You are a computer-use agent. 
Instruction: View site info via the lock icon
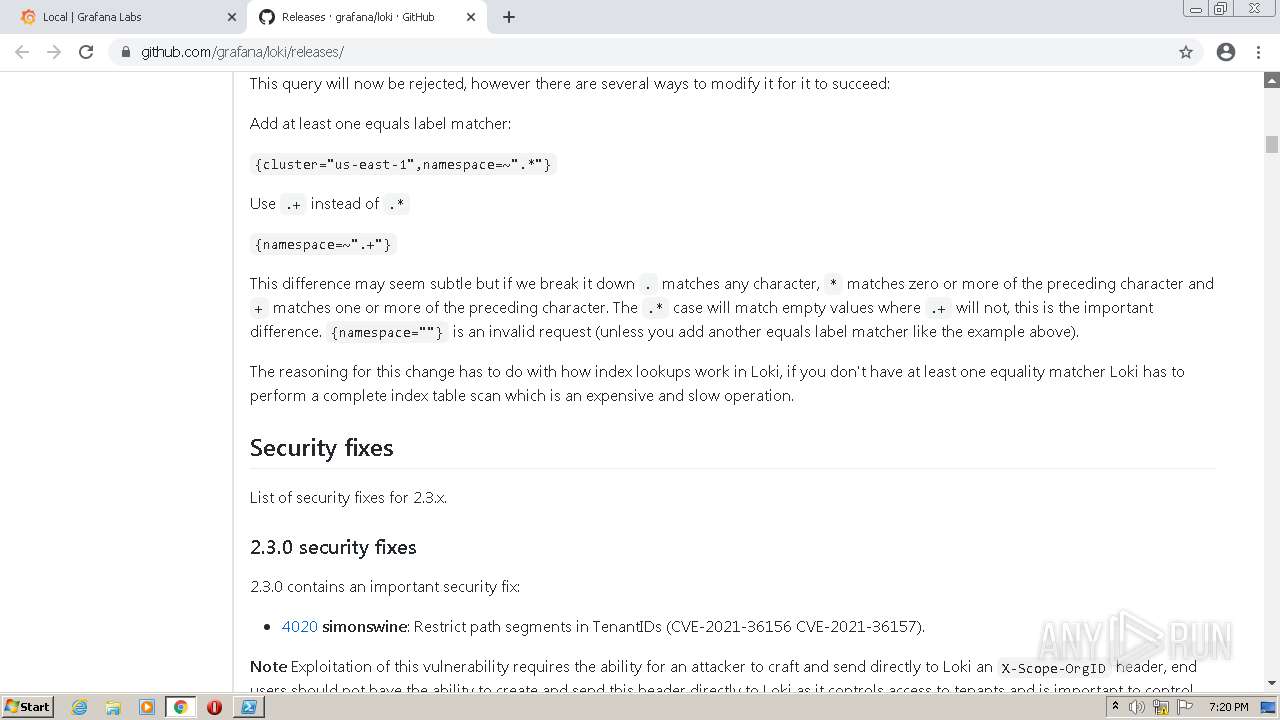tap(126, 52)
